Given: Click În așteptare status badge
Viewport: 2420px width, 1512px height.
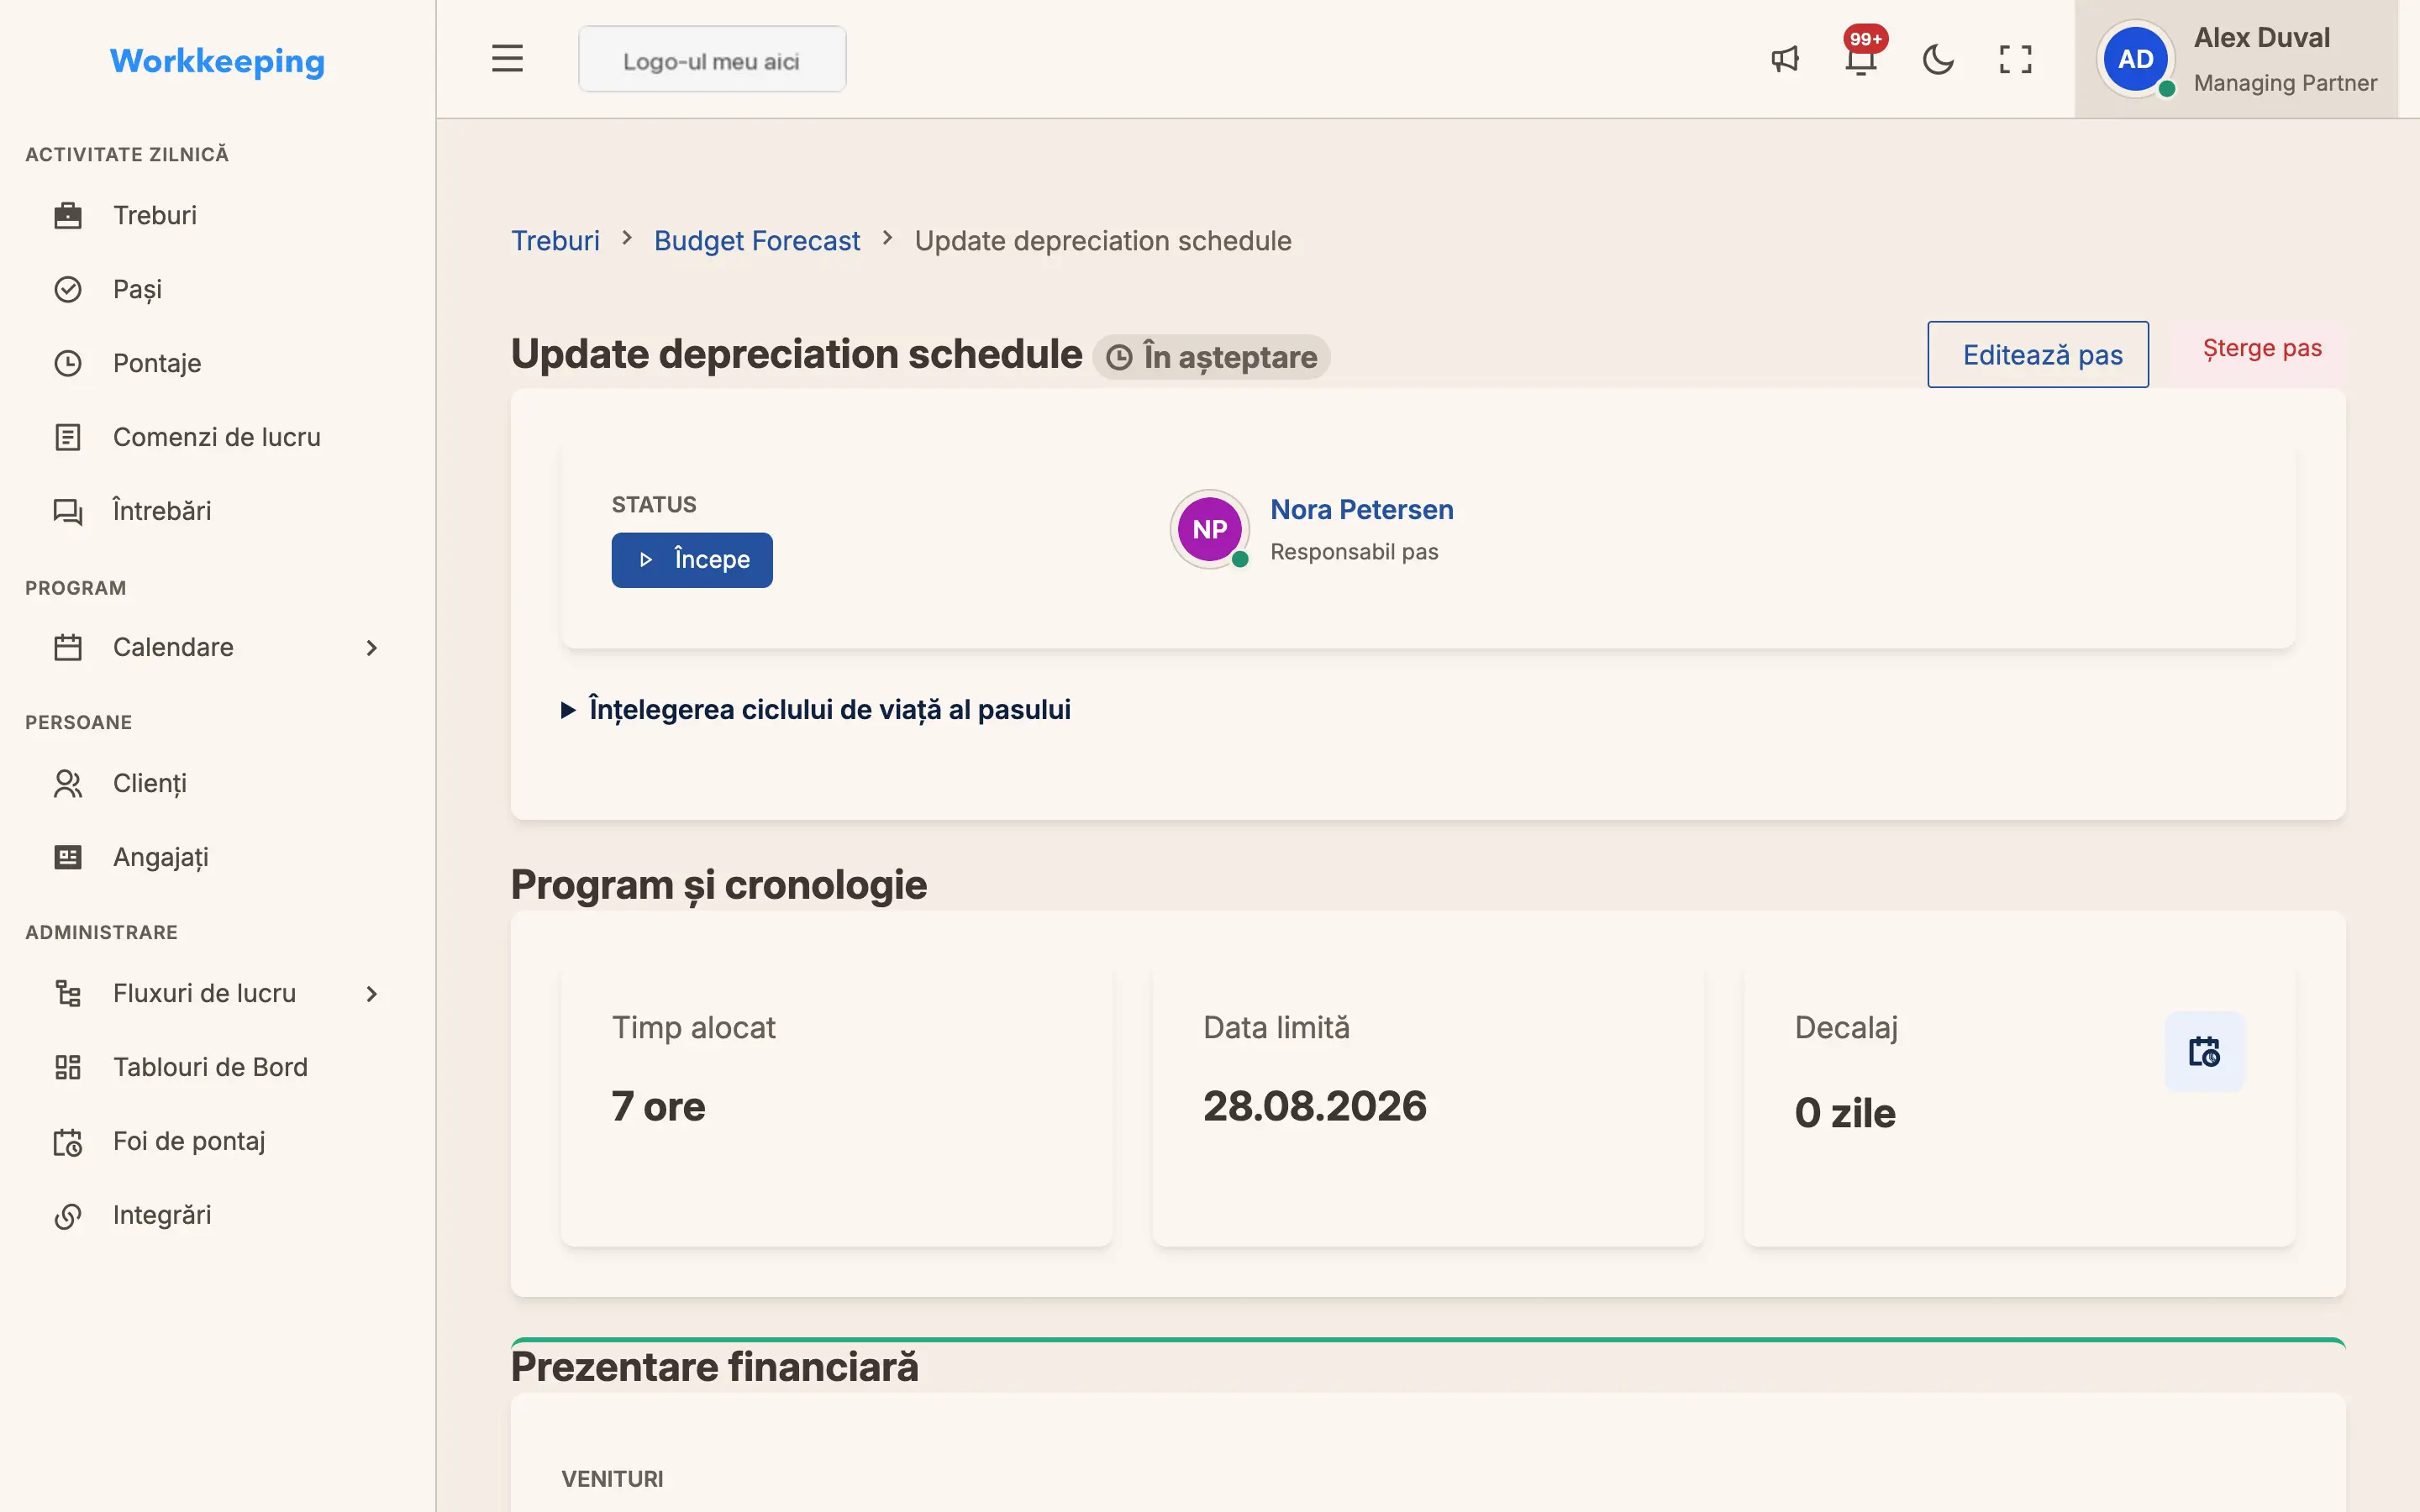Looking at the screenshot, I should 1211,357.
